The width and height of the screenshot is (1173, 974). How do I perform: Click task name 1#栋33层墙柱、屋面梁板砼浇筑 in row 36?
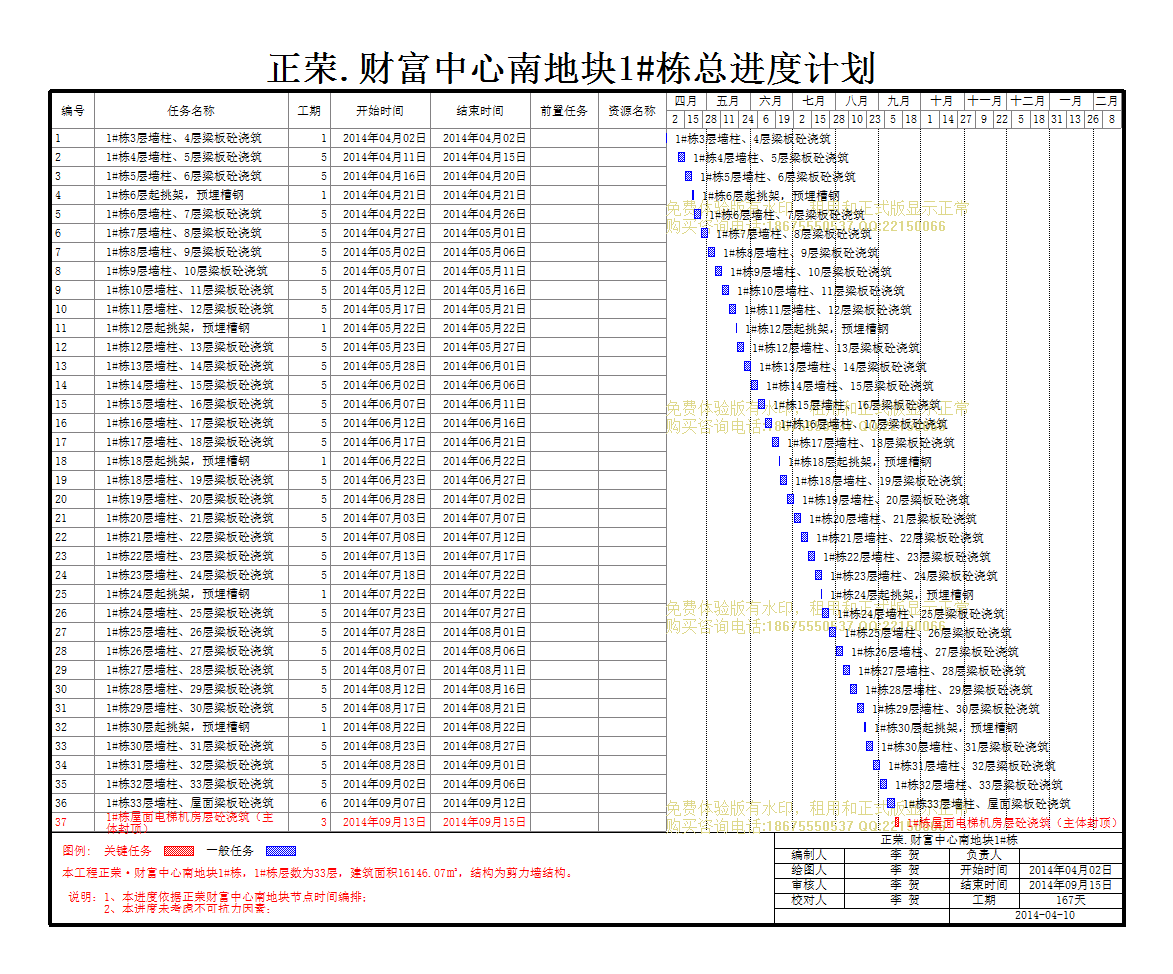tap(189, 803)
